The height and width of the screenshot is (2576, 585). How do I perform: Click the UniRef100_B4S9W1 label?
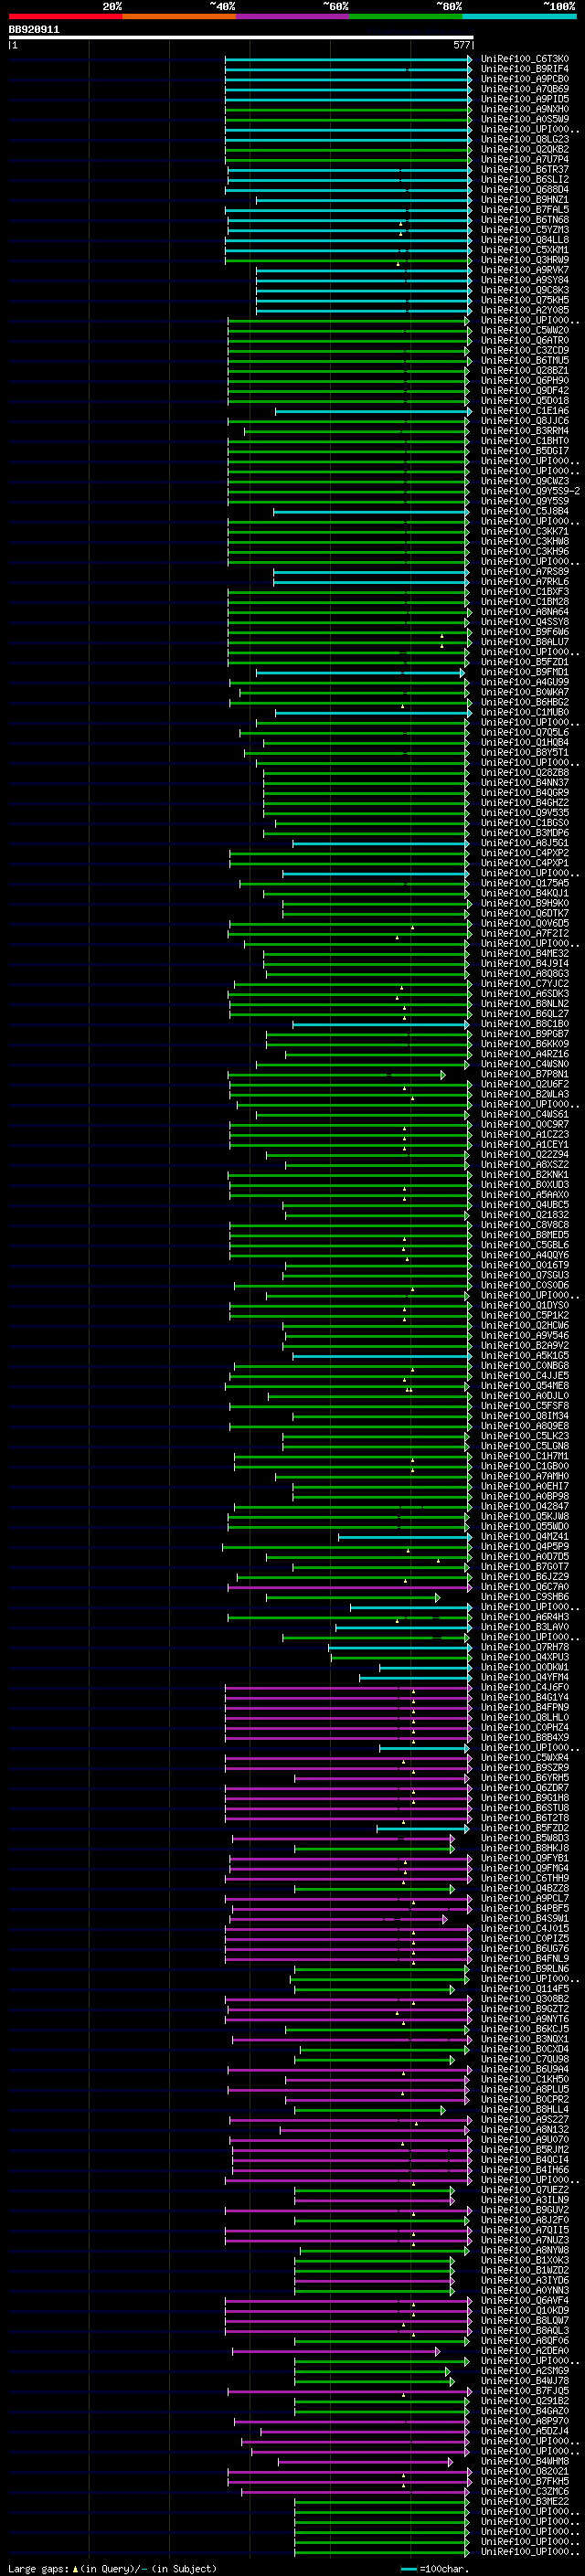pos(525,1919)
